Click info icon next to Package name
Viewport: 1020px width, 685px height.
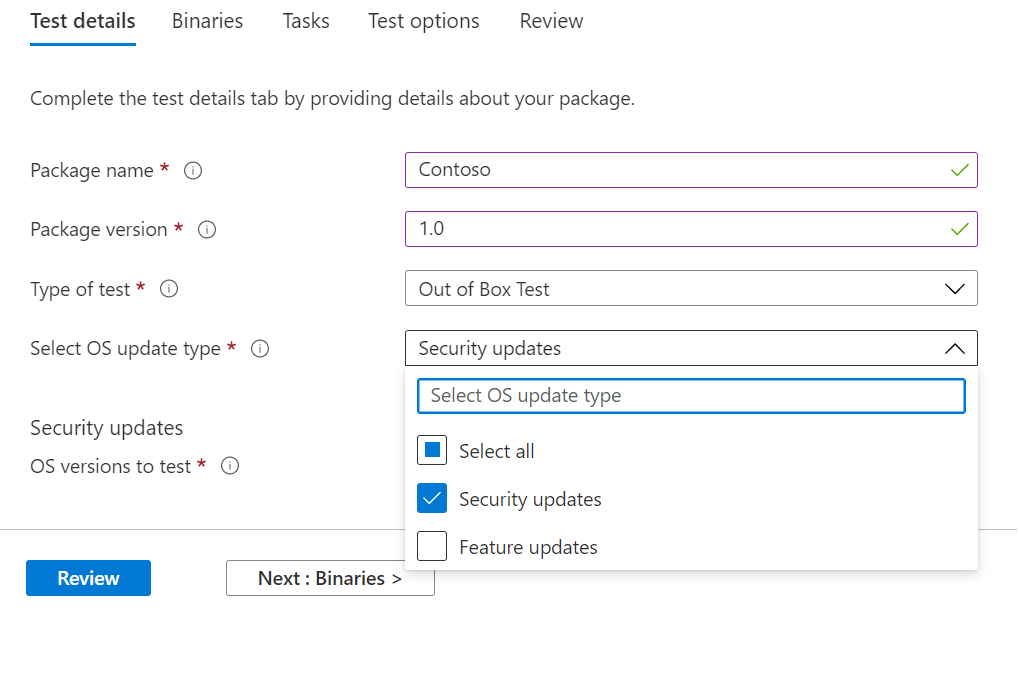click(194, 170)
